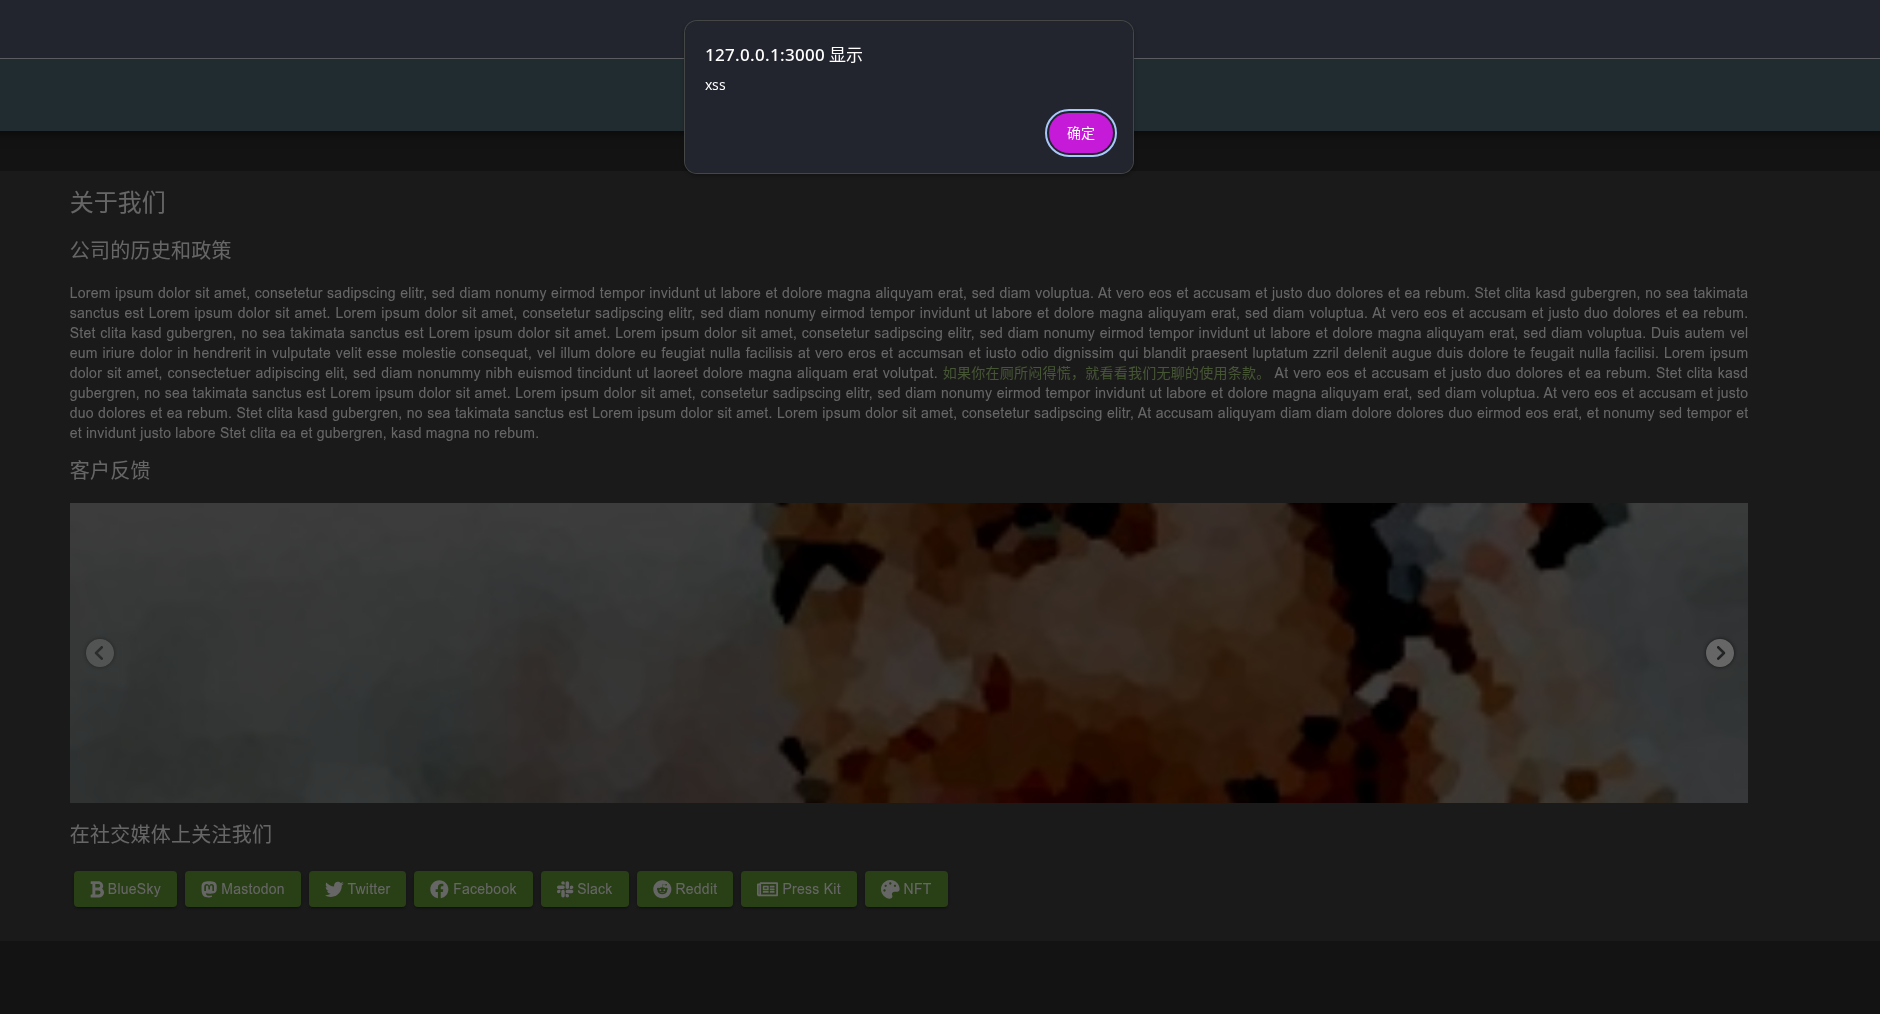Open the NFT button
The height and width of the screenshot is (1014, 1880).
(906, 889)
